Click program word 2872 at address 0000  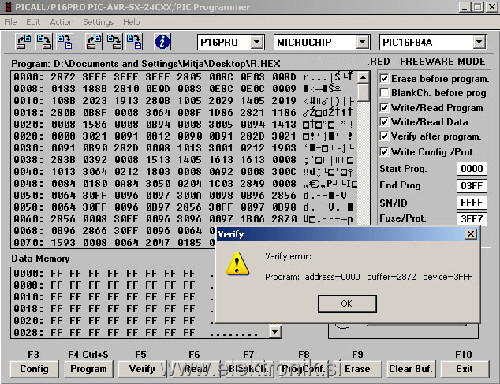point(63,77)
